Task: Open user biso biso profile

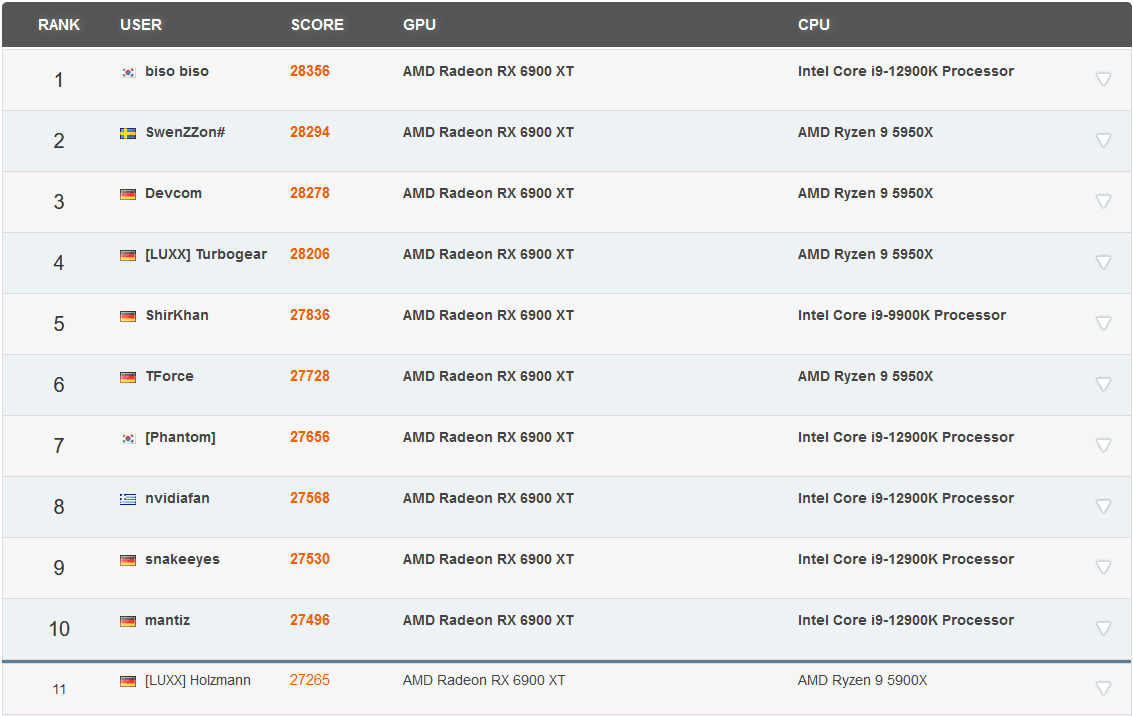Action: [x=177, y=72]
